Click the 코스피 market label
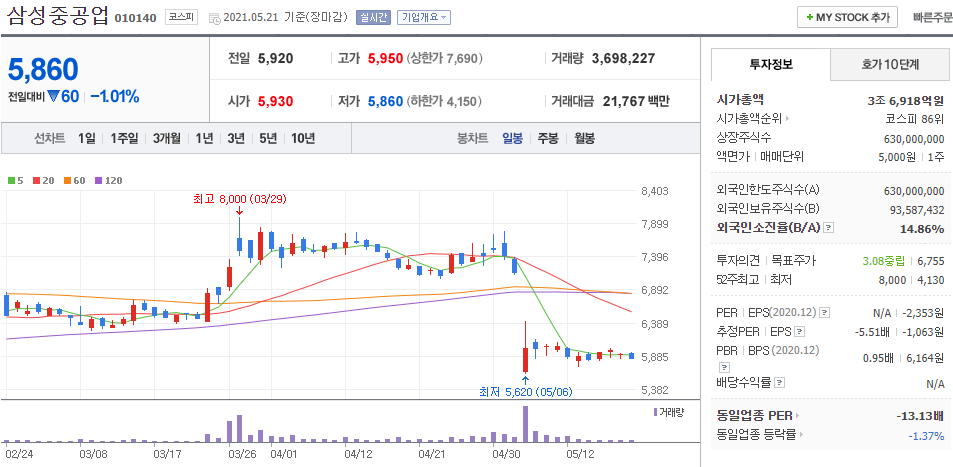The height and width of the screenshot is (467, 953). coord(182,17)
